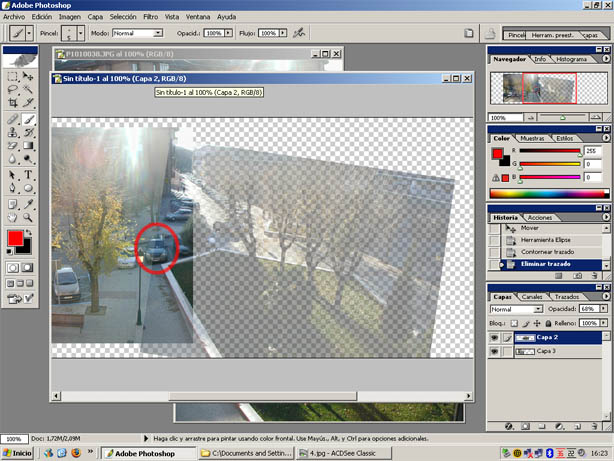Choose the Rectangular Marquee tool
This screenshot has width=614, height=461.
[x=12, y=76]
